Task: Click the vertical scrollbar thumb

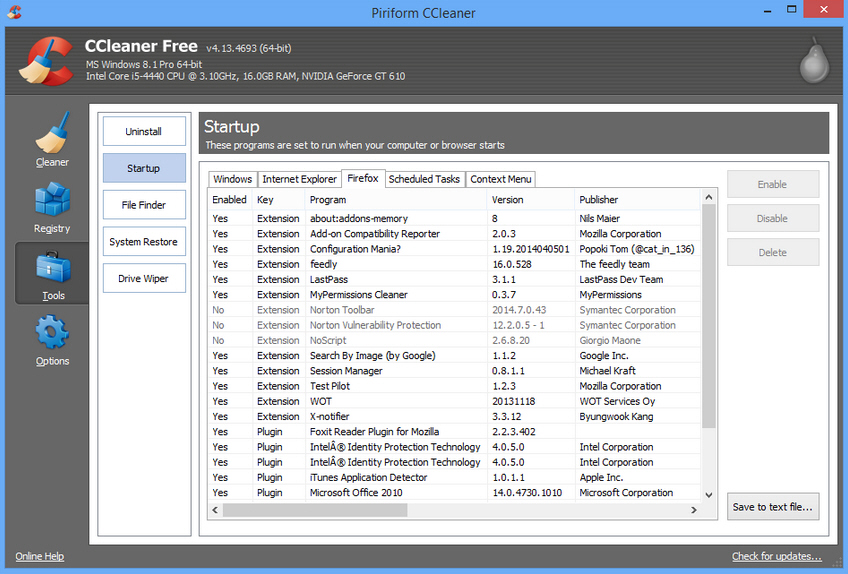Action: click(x=709, y=316)
